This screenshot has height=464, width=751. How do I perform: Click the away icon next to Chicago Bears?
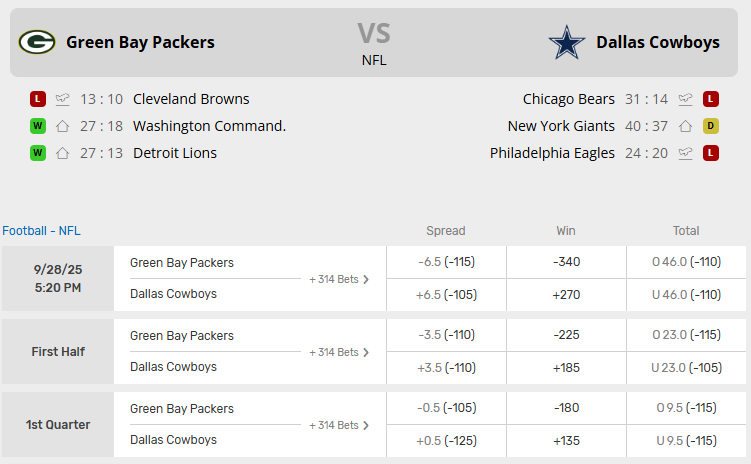point(685,99)
